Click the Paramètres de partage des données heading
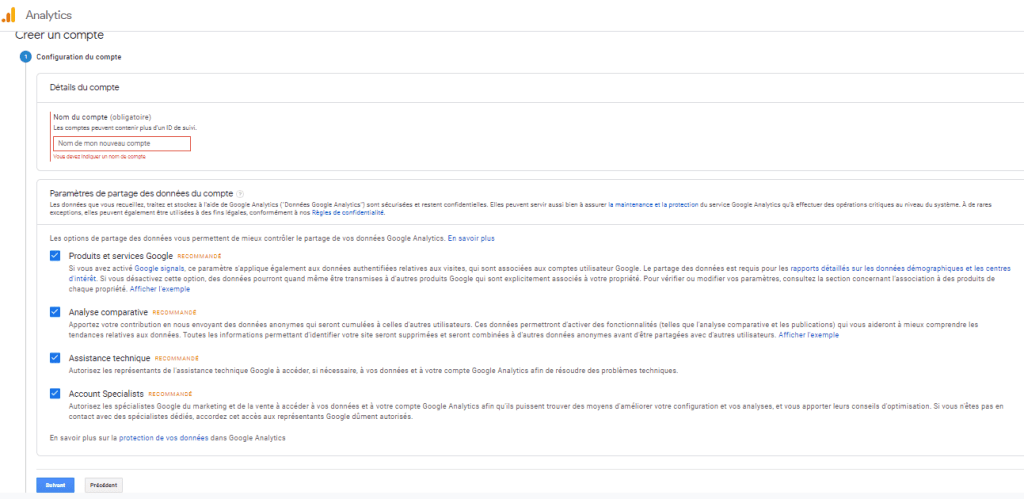 (141, 193)
